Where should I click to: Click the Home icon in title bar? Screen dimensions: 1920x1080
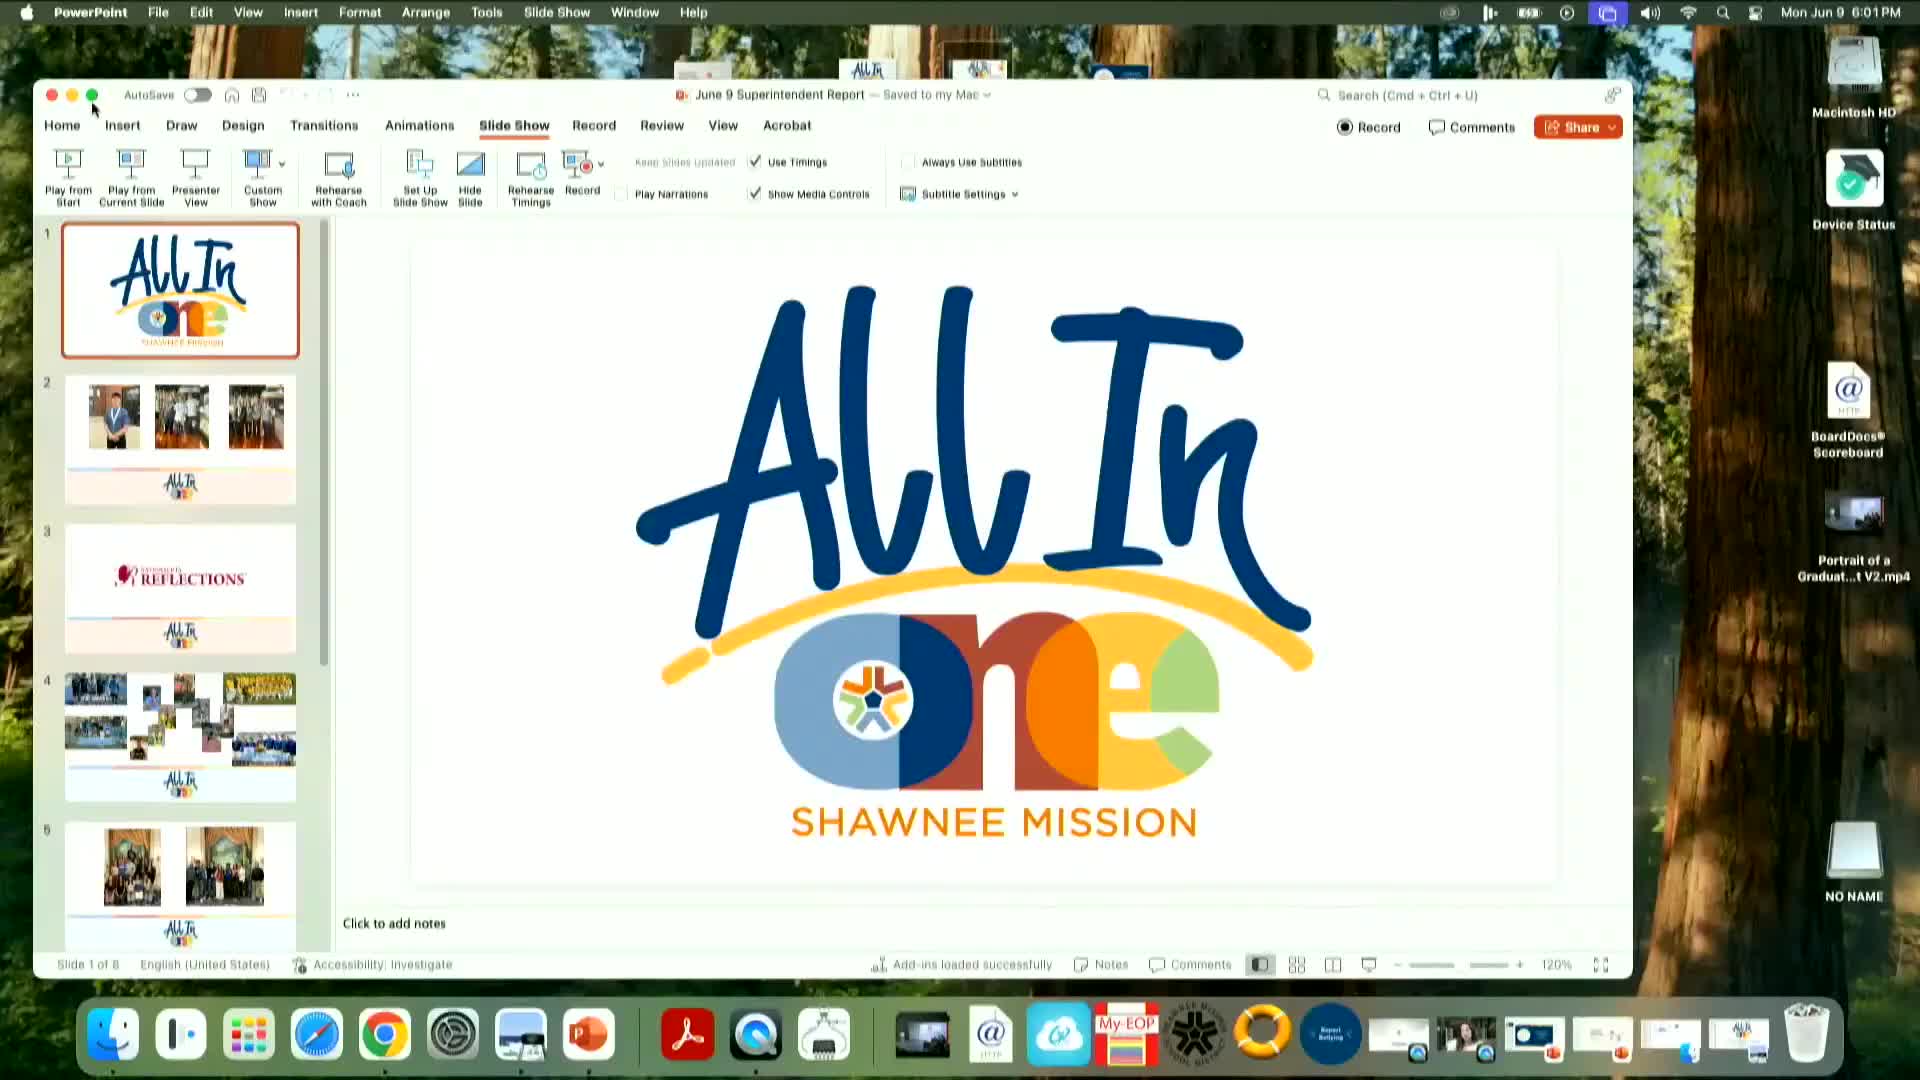(x=232, y=95)
